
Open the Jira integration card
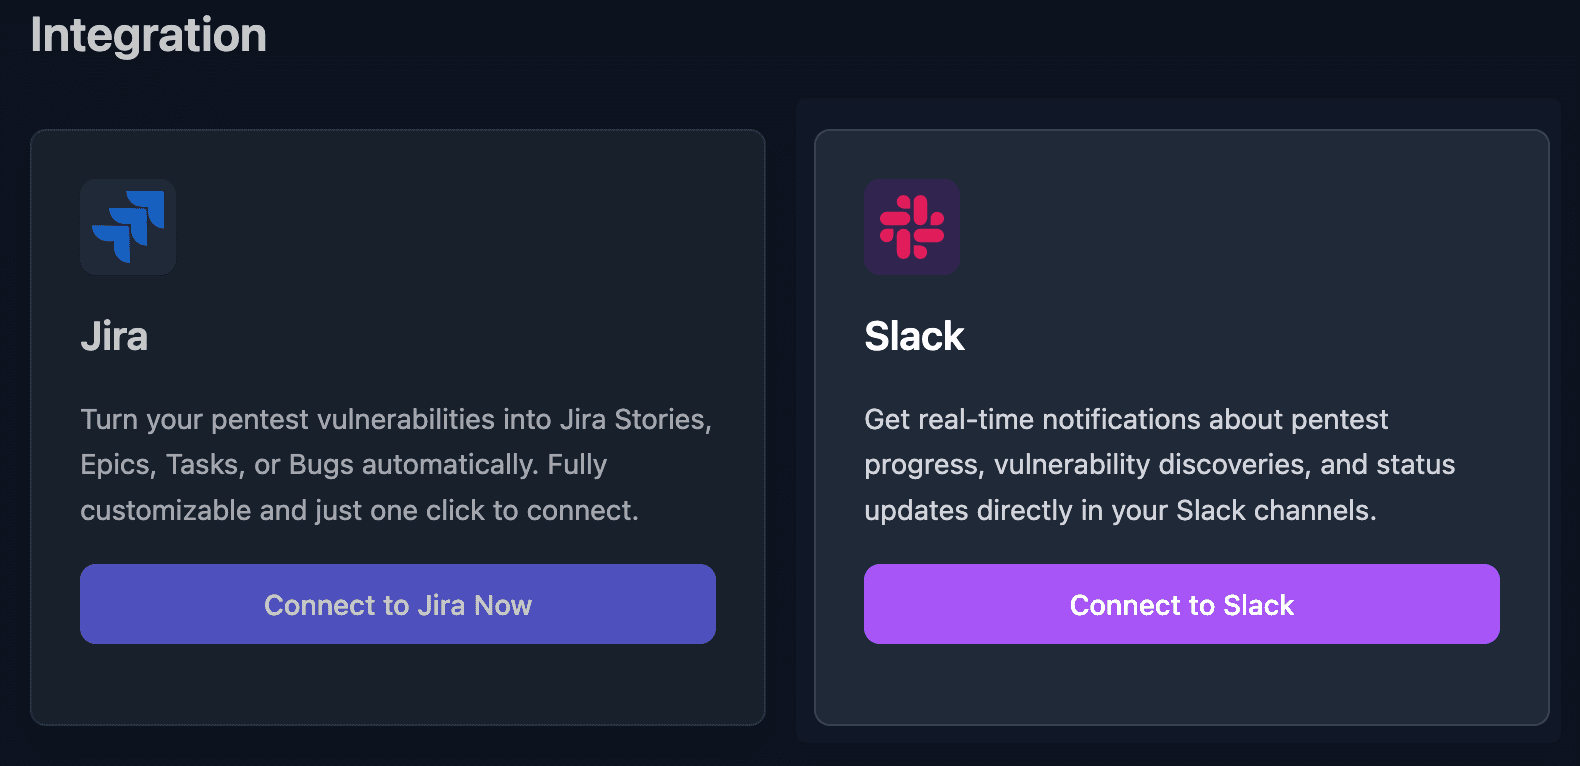[x=397, y=425]
